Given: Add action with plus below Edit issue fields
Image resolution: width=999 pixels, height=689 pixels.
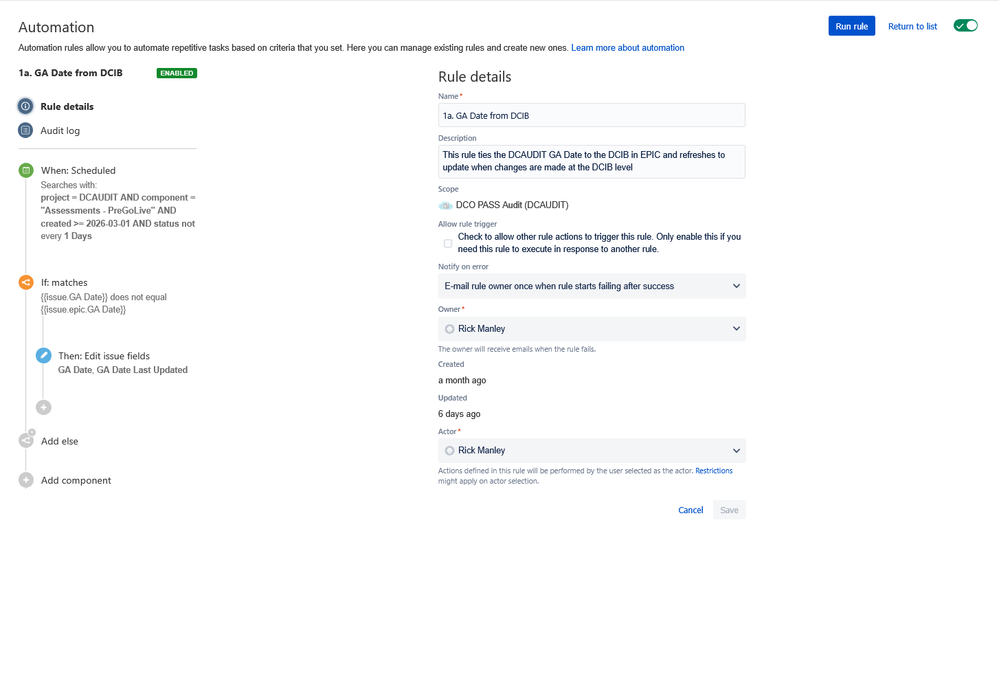Looking at the screenshot, I should (43, 407).
